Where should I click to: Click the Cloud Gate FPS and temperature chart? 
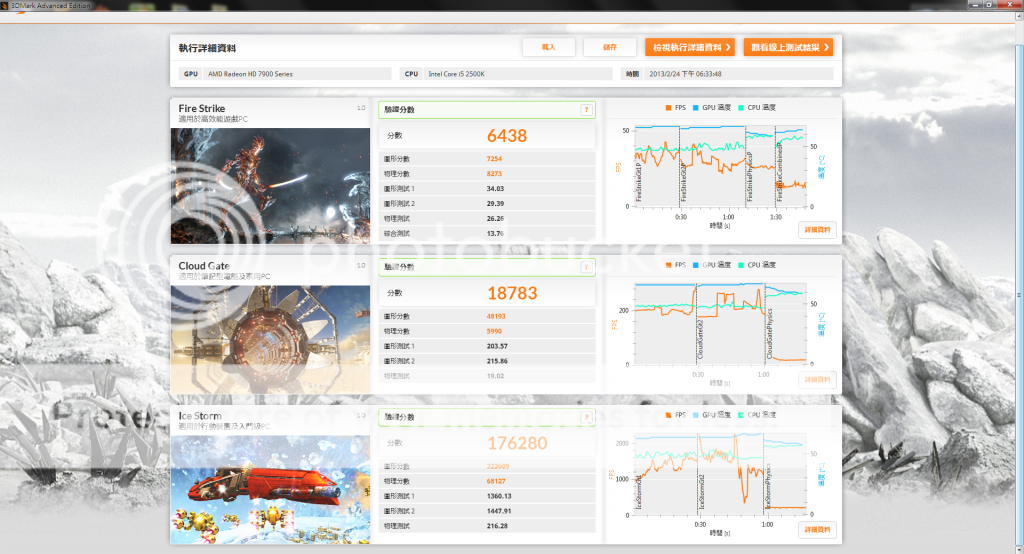click(x=720, y=324)
